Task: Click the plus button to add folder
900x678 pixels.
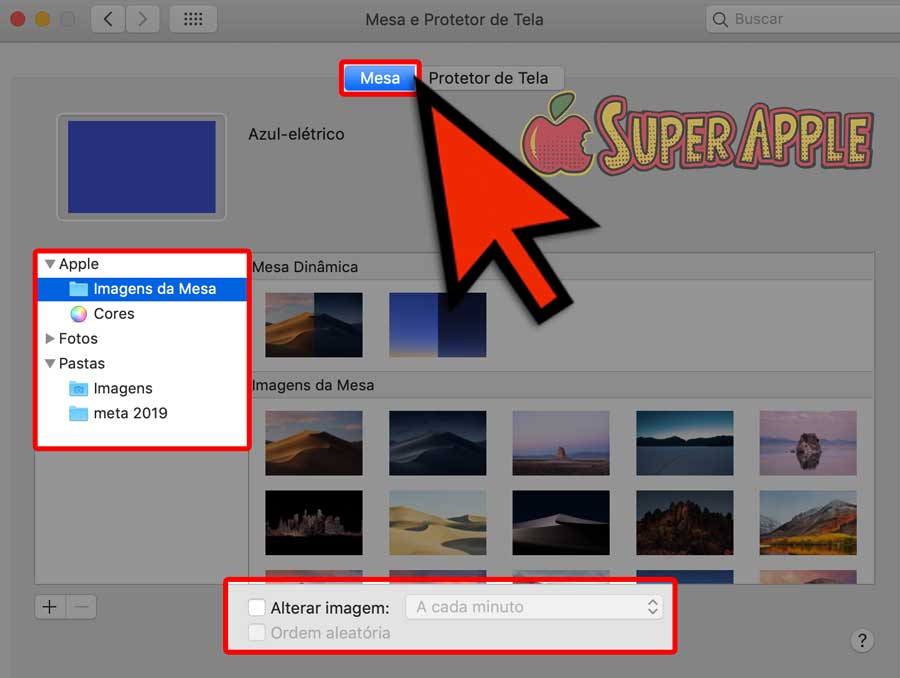Action: [x=49, y=606]
